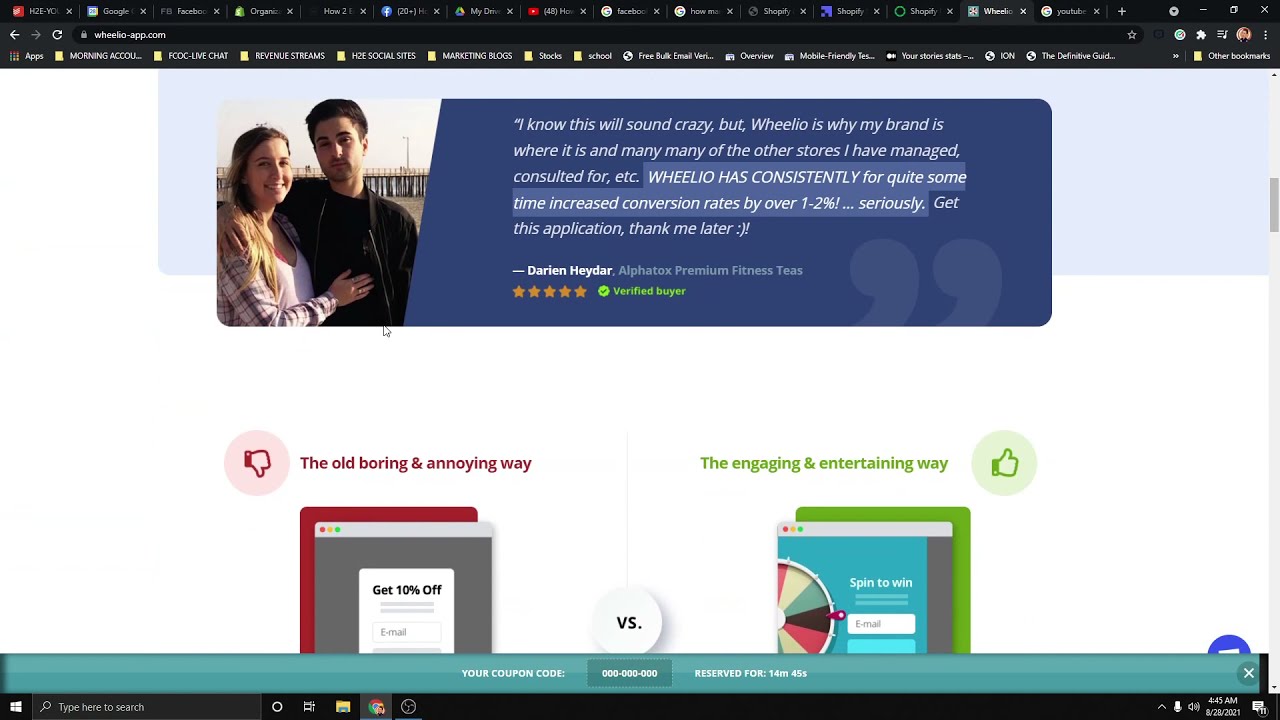Open the FCOC-LIVE CHAT bookmarks folder

191,56
